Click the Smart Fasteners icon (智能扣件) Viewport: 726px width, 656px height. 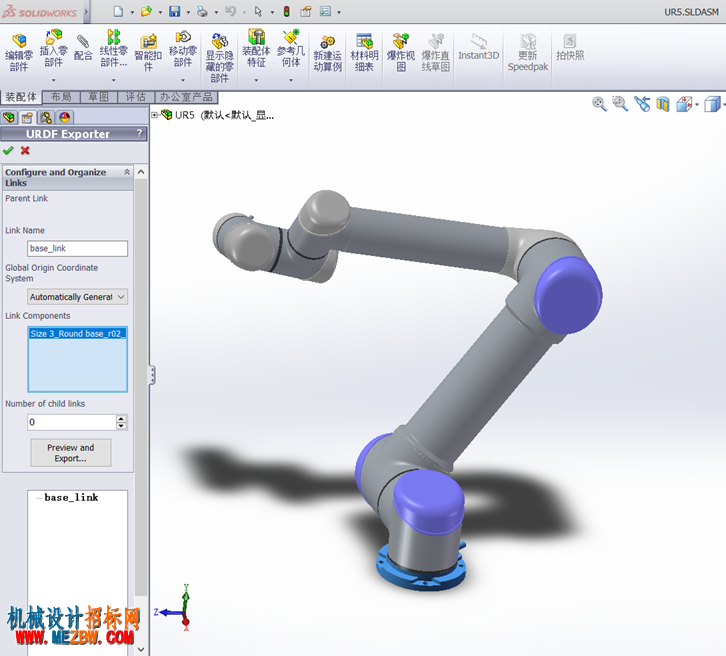(148, 52)
